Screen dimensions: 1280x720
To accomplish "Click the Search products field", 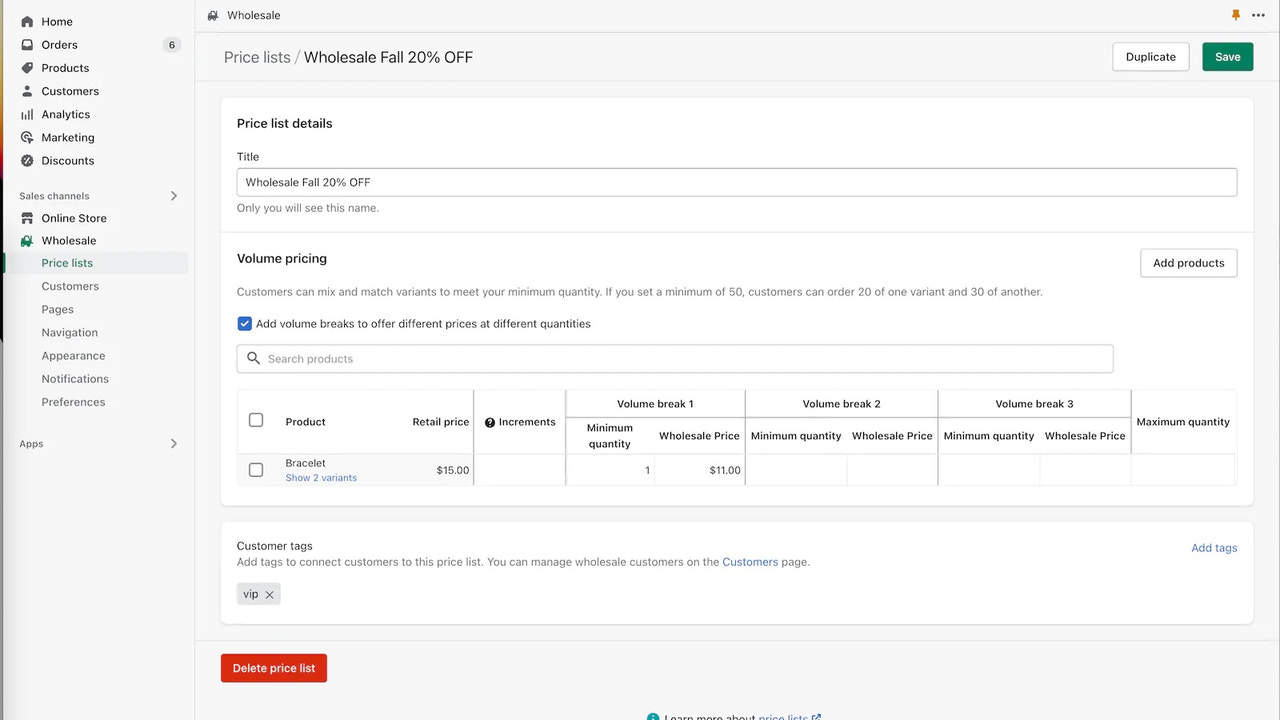I will click(x=675, y=359).
